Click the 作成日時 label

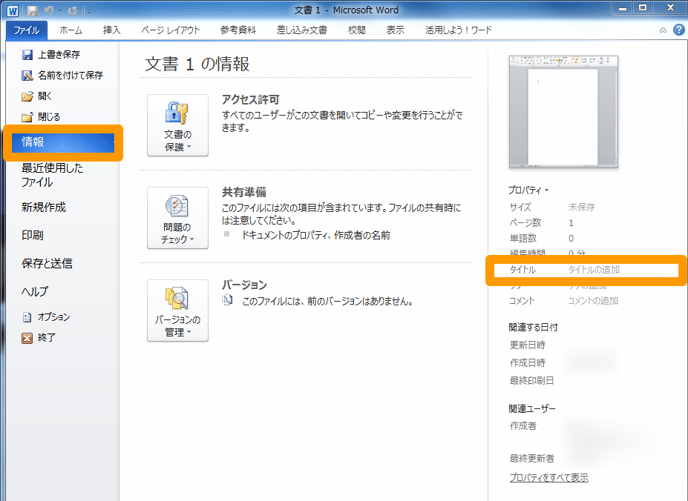coord(527,363)
